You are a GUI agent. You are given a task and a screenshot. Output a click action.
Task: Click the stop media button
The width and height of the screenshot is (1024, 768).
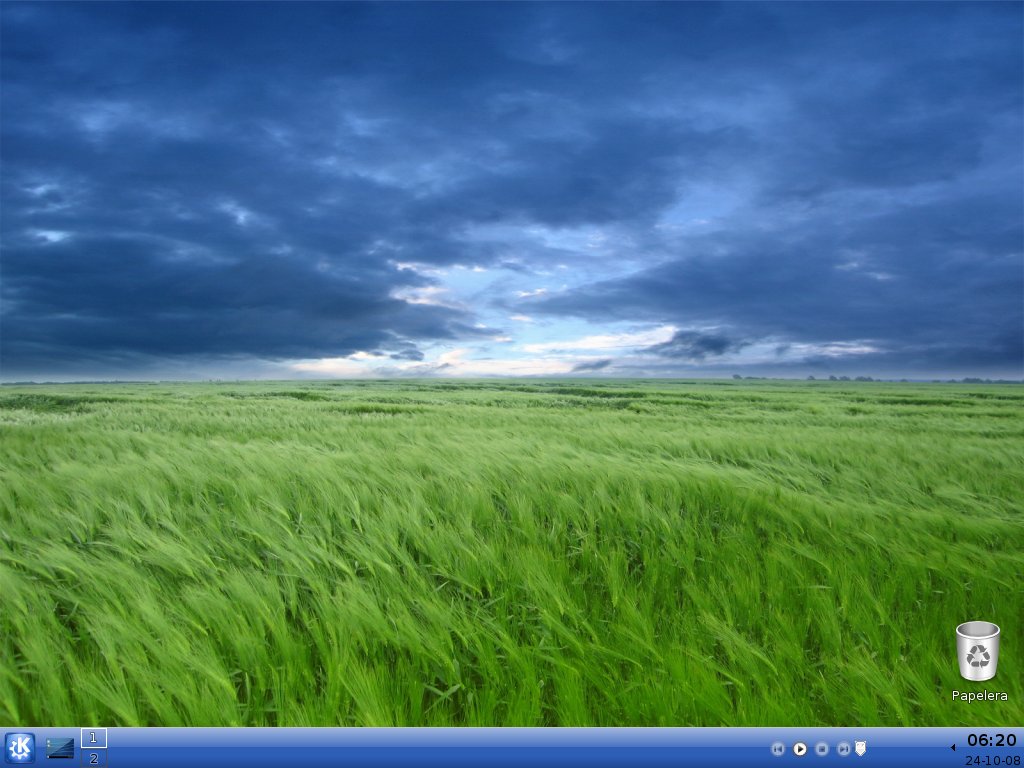tap(822, 749)
